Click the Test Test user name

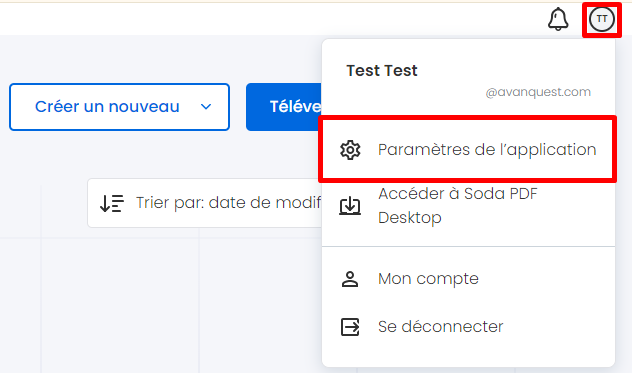point(382,71)
